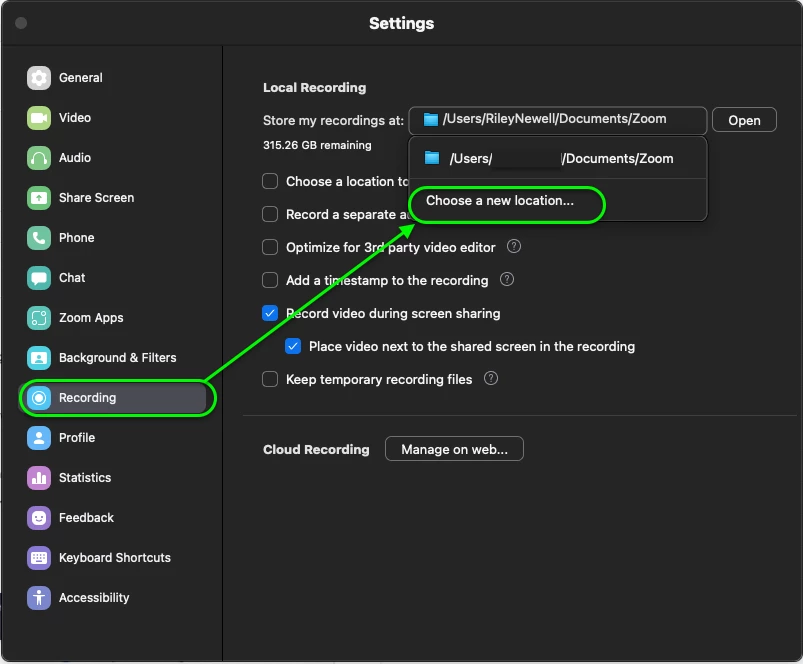Select the Profile person icon
803x664 pixels.
tap(39, 438)
